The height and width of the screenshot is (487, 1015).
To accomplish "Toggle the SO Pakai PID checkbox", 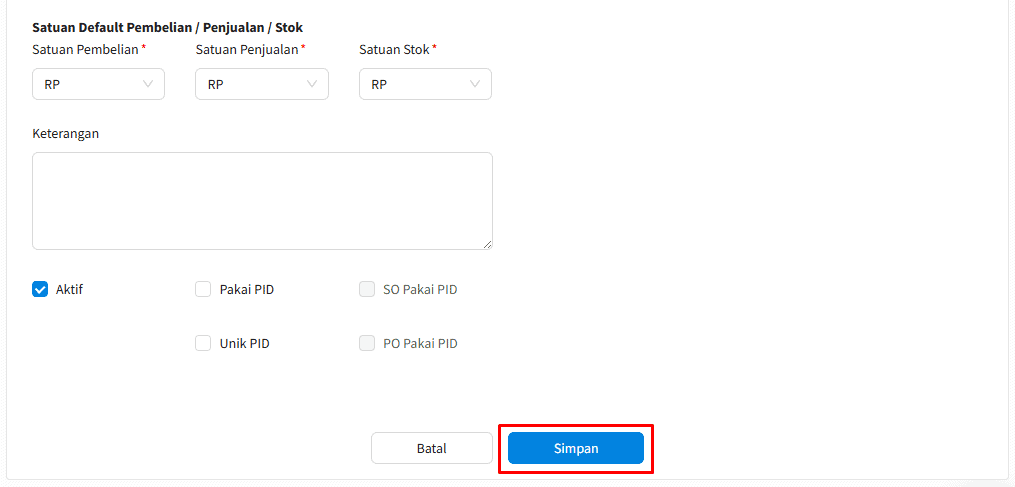I will [x=367, y=289].
